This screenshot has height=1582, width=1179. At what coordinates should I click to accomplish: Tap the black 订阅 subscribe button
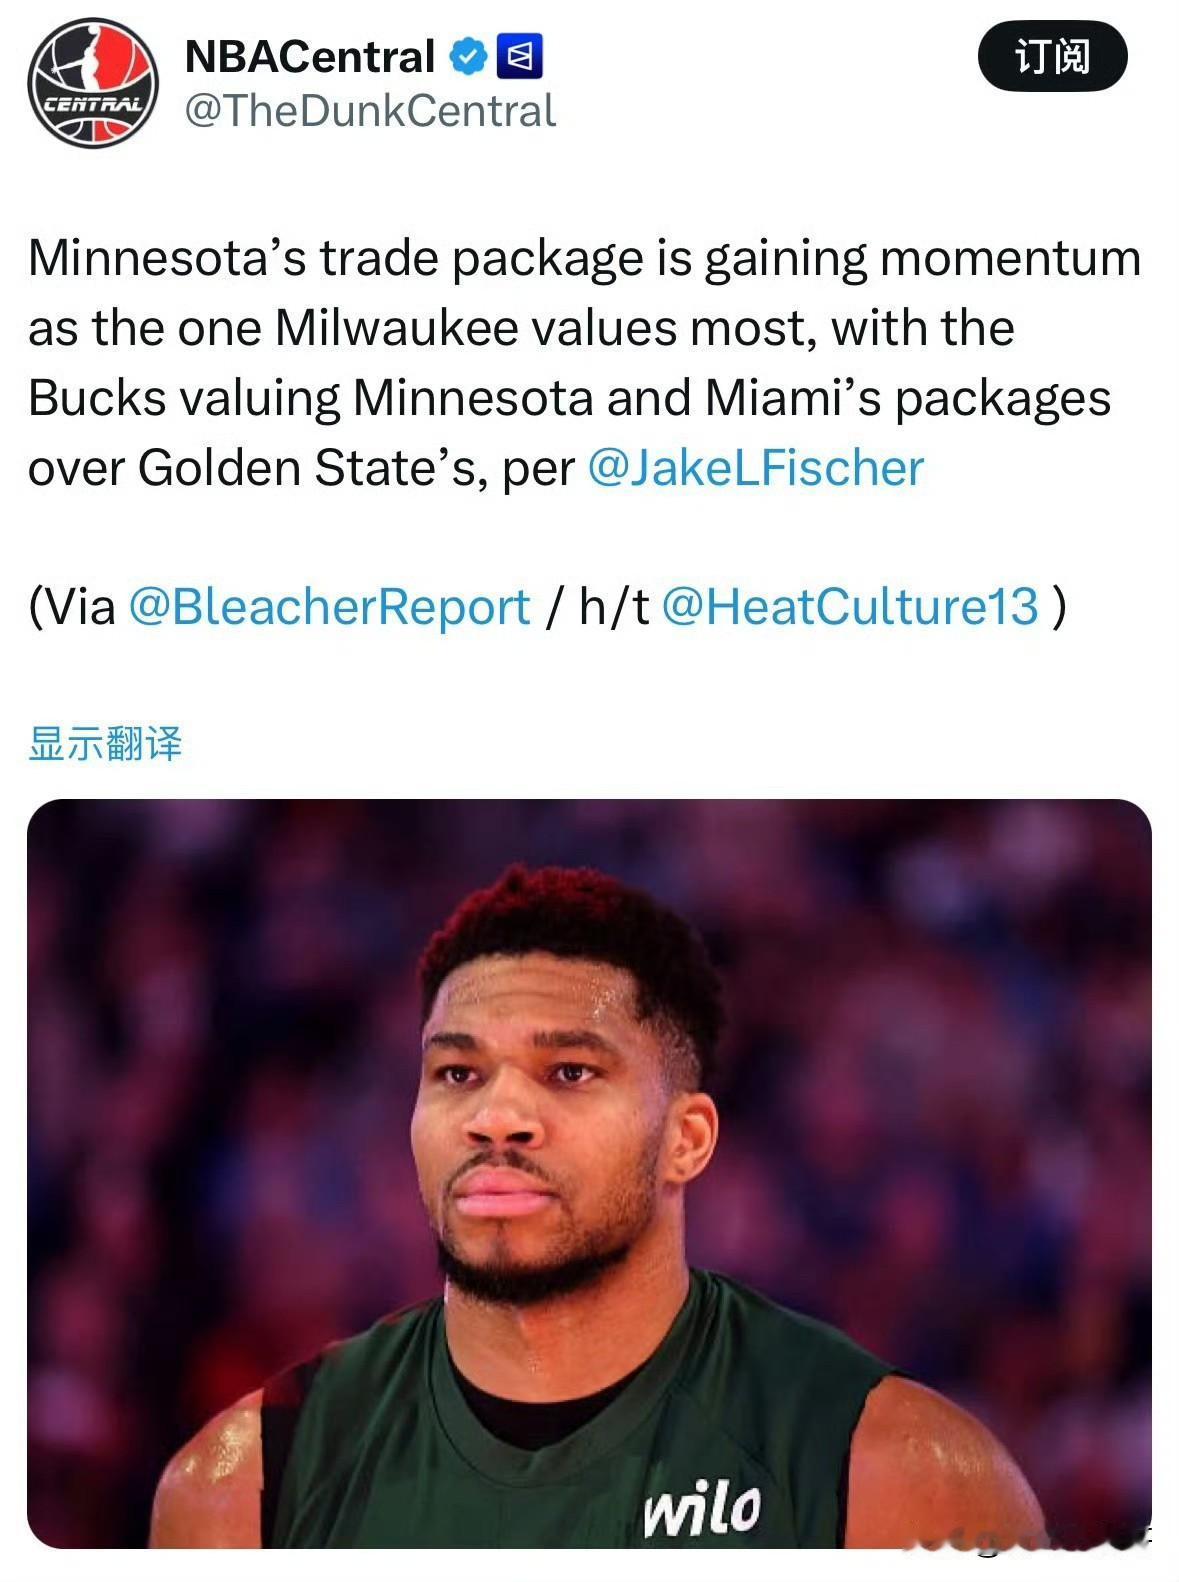(1052, 57)
